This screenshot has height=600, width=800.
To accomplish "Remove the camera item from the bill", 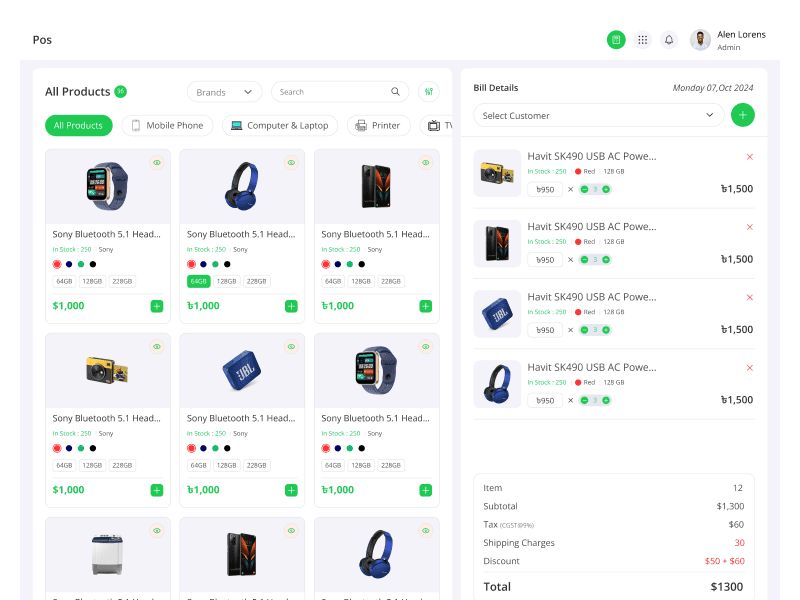I will click(x=749, y=157).
